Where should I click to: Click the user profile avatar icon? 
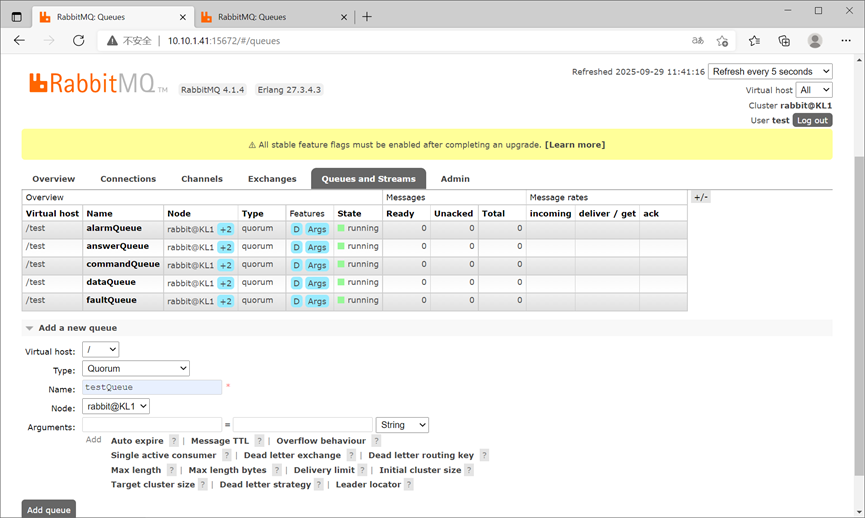coord(815,40)
